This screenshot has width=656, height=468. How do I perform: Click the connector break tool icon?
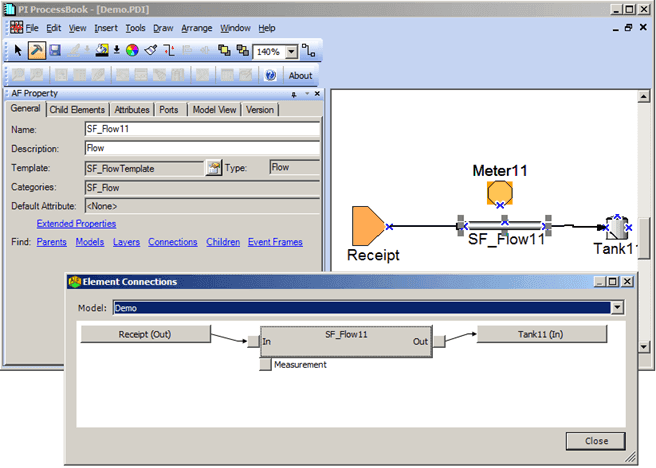169,51
